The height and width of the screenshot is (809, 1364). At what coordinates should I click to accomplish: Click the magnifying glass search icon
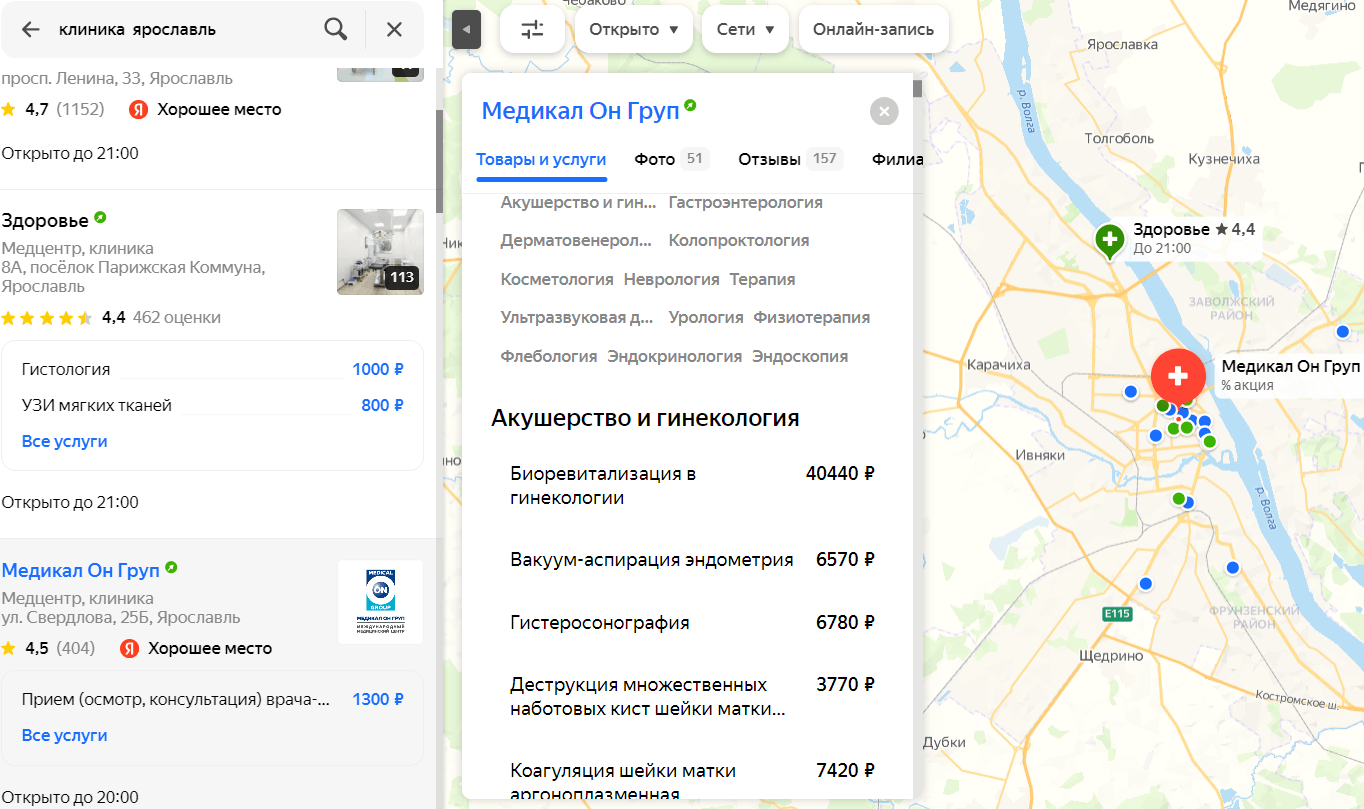pos(336,30)
